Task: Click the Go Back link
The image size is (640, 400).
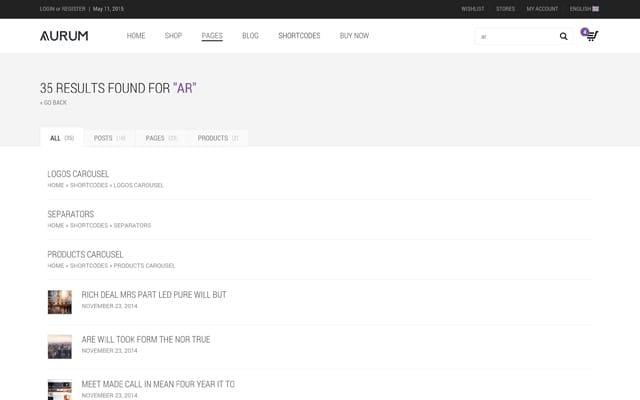Action: point(53,103)
